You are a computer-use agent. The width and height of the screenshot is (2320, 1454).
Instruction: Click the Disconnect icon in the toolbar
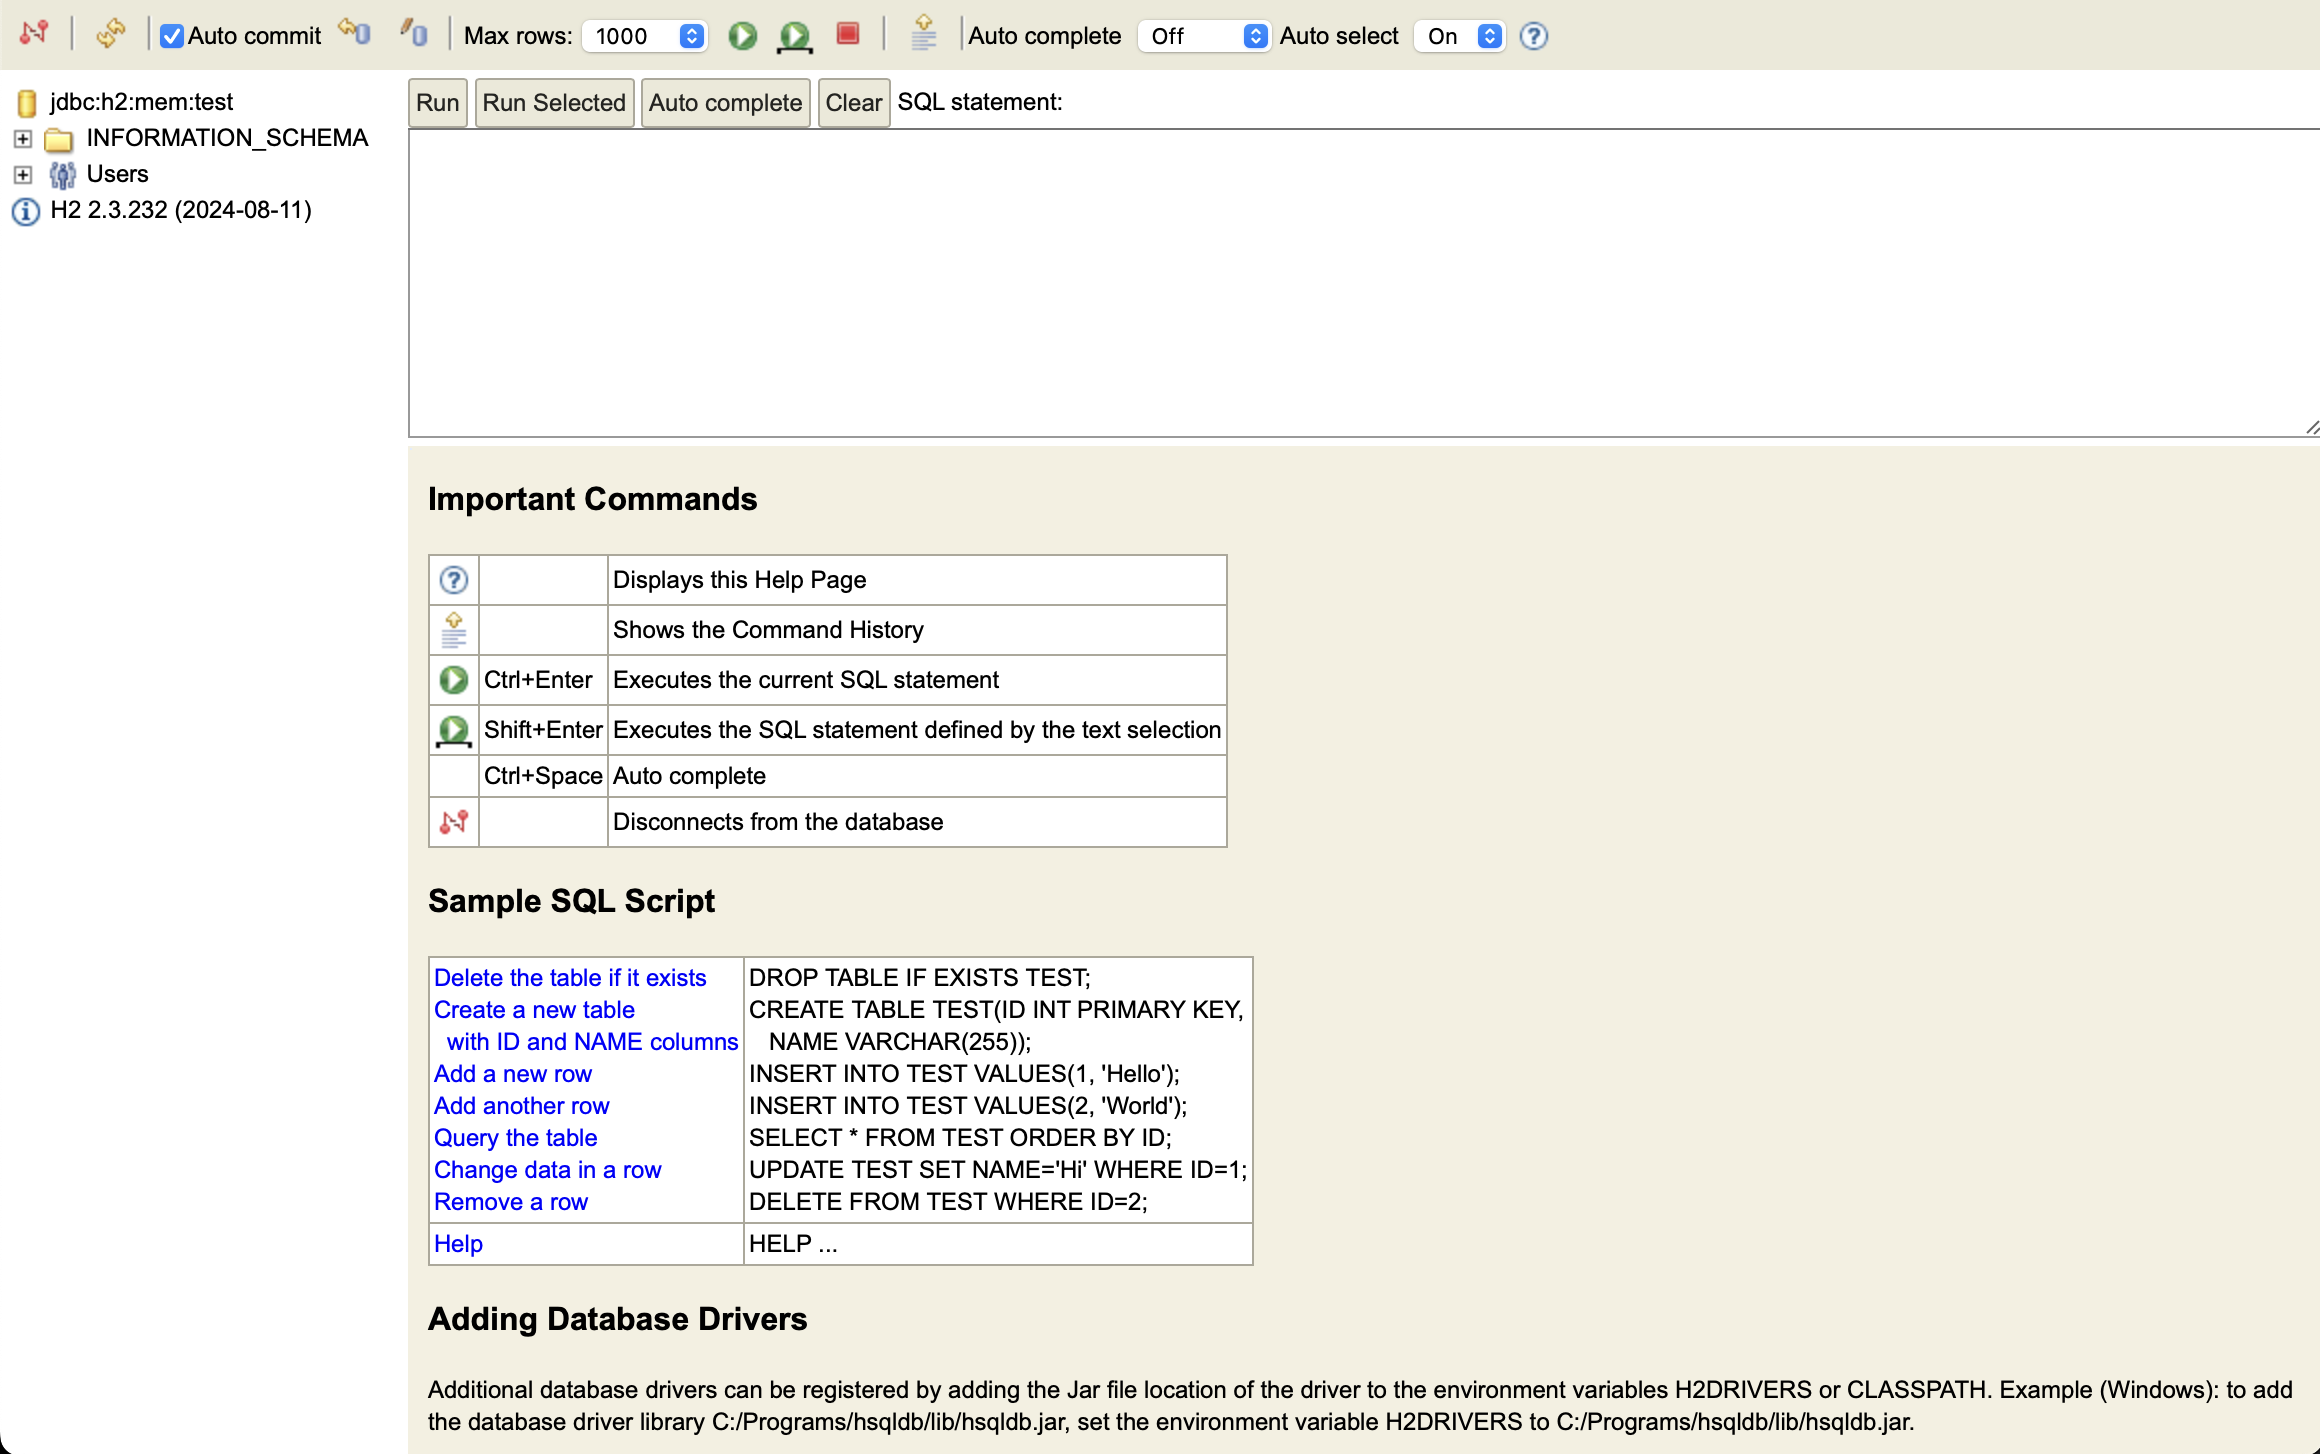point(34,33)
